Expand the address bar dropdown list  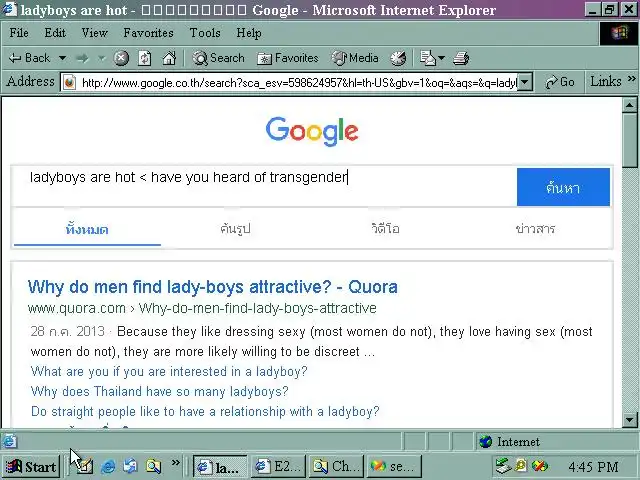[x=525, y=82]
